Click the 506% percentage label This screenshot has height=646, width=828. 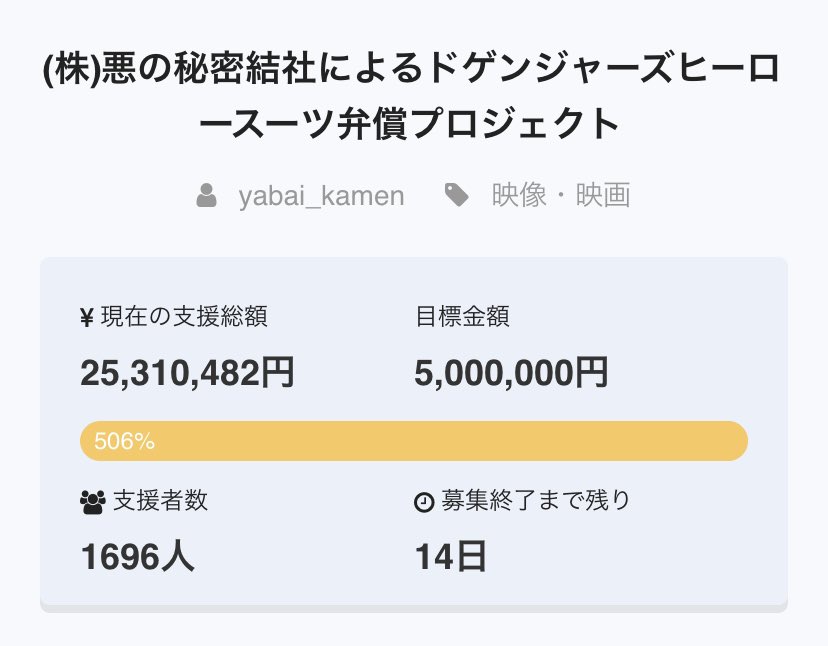pyautogui.click(x=125, y=441)
